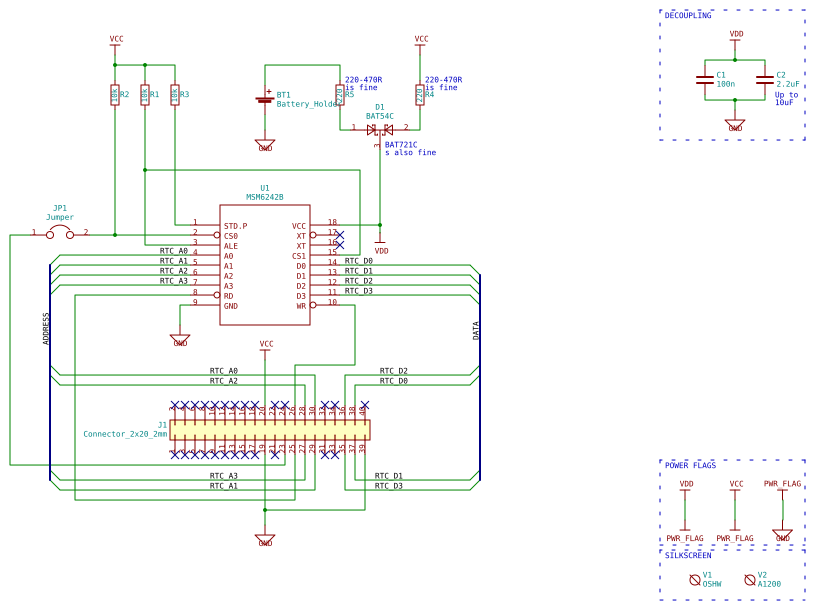Select the ADDRESS bus label
The width and height of the screenshot is (815, 610).
click(46, 328)
